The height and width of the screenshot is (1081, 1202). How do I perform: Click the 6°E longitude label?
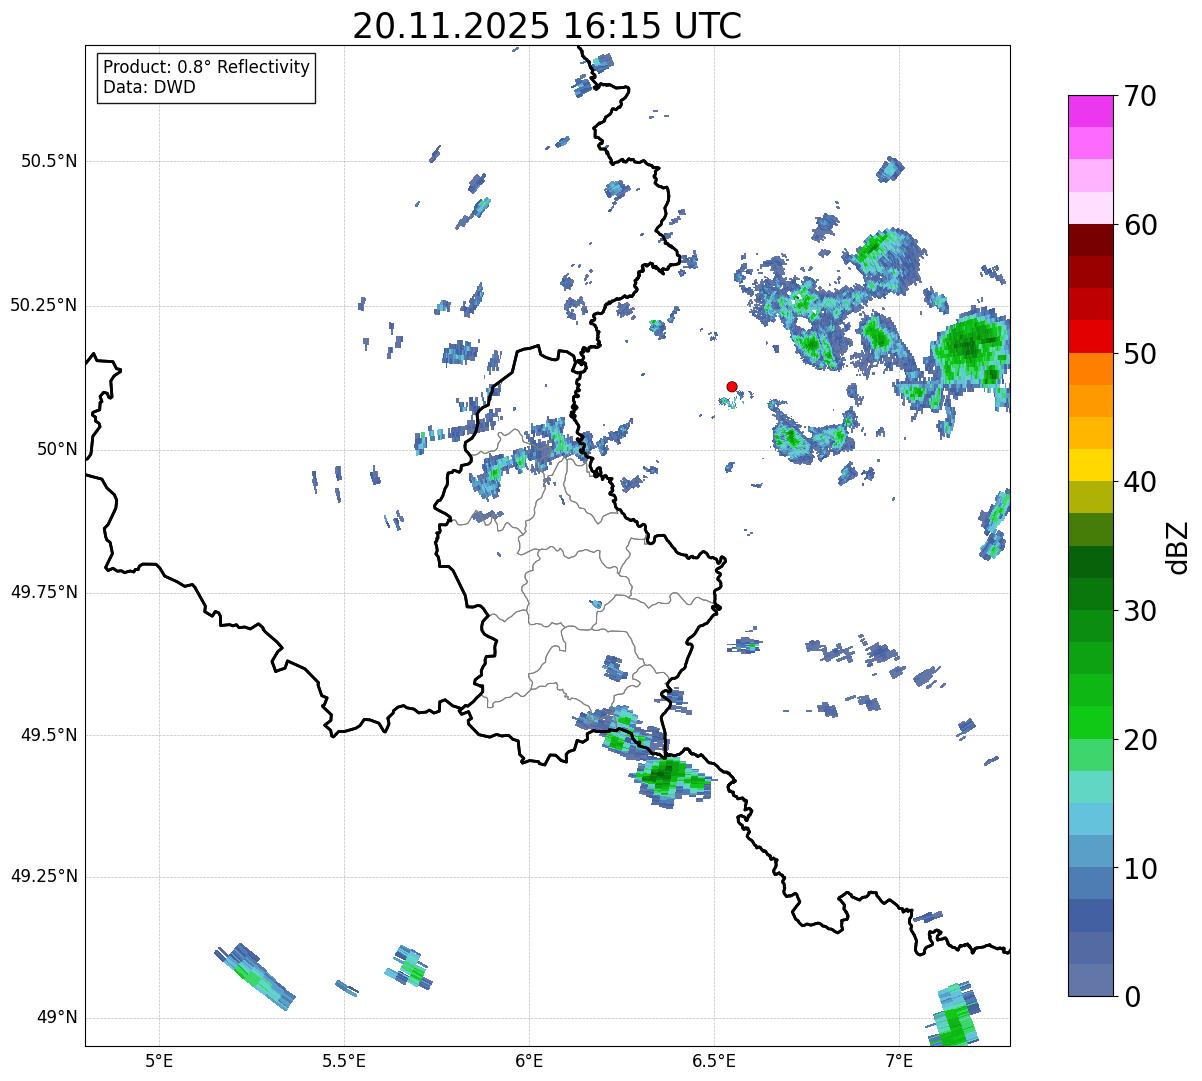click(x=529, y=1060)
